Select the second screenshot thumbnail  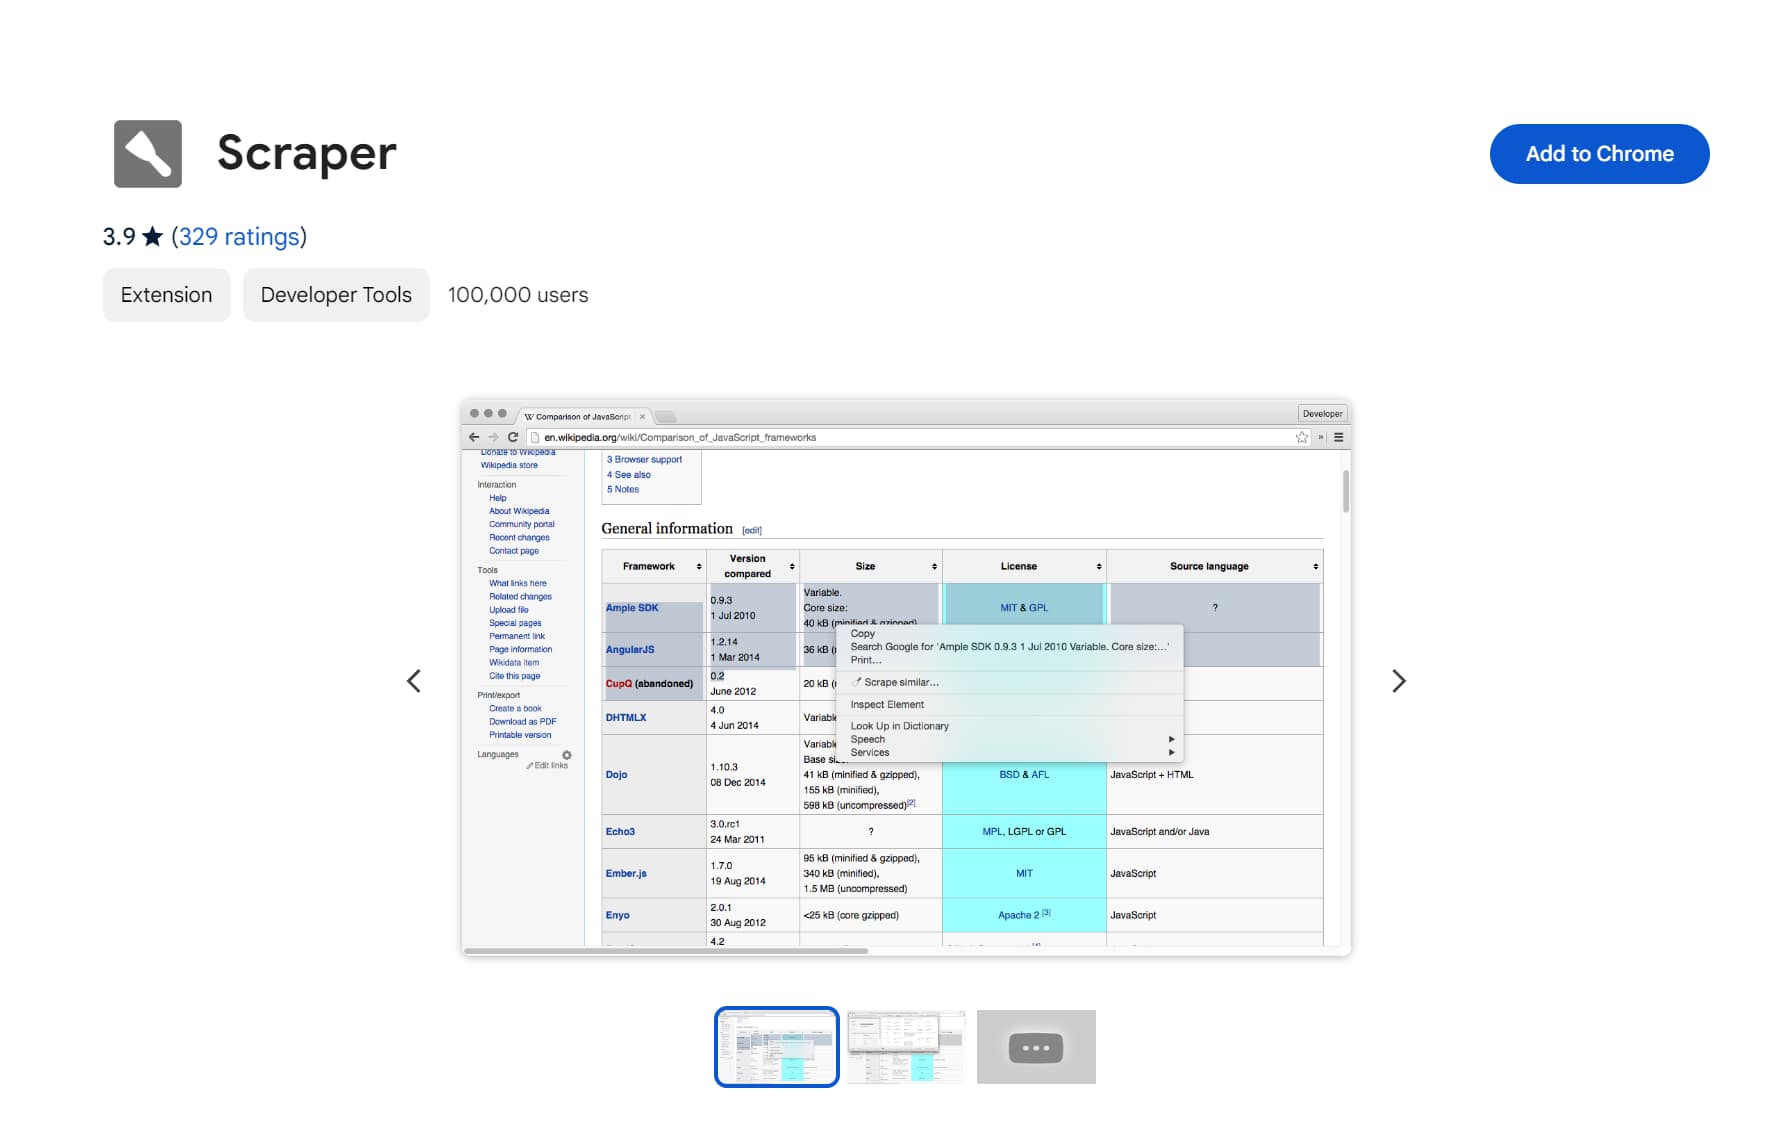pyautogui.click(x=905, y=1047)
